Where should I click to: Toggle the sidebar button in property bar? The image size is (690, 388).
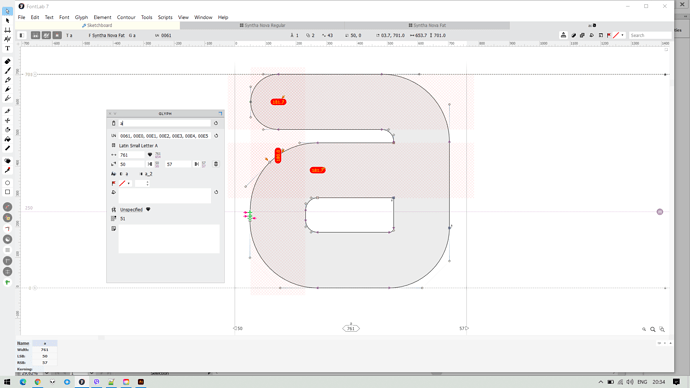click(x=22, y=35)
